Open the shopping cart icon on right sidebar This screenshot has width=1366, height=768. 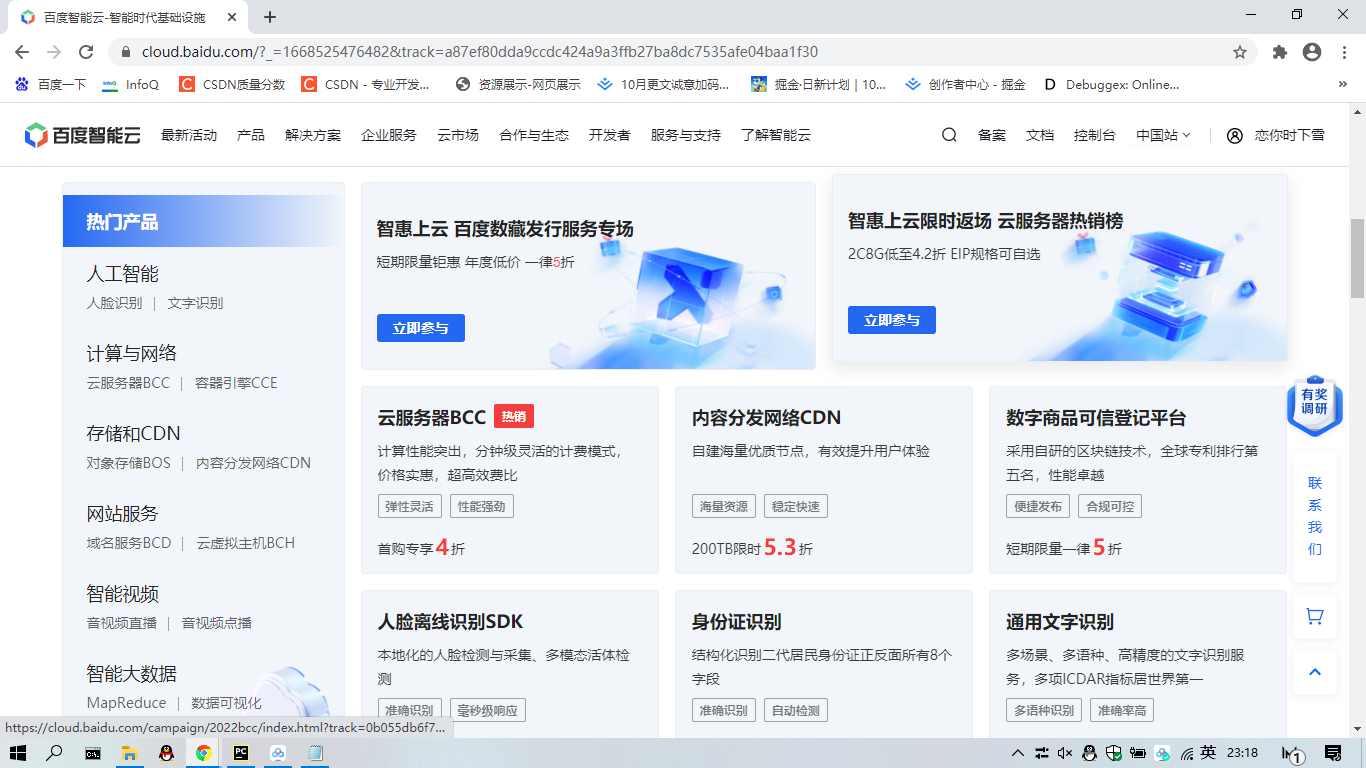(x=1315, y=617)
